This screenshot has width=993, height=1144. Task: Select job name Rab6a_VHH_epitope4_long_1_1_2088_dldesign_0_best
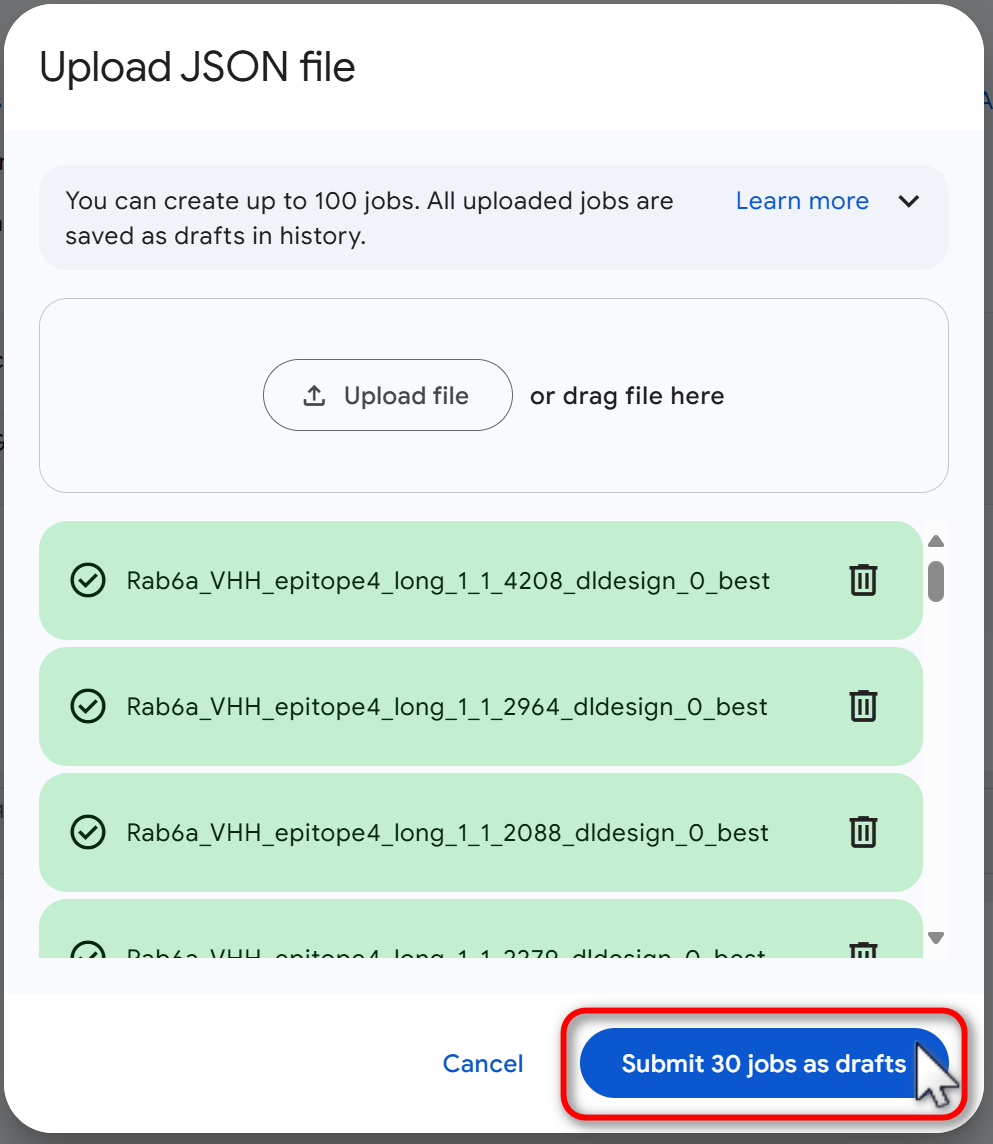[447, 832]
